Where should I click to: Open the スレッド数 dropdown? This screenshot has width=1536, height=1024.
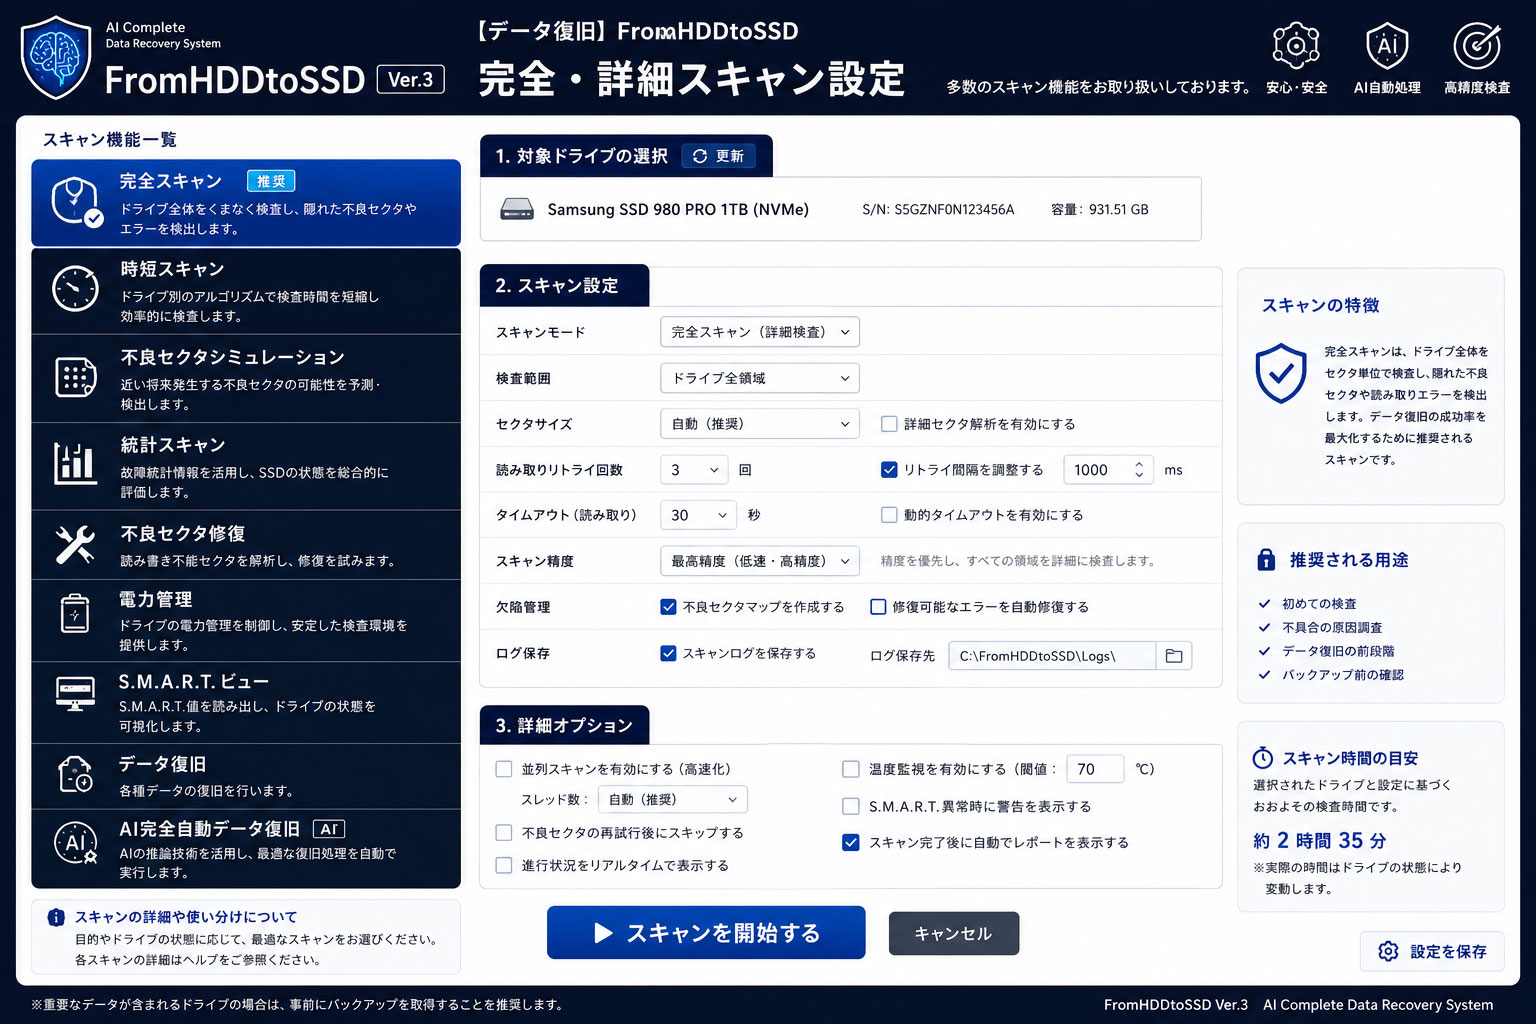click(672, 800)
